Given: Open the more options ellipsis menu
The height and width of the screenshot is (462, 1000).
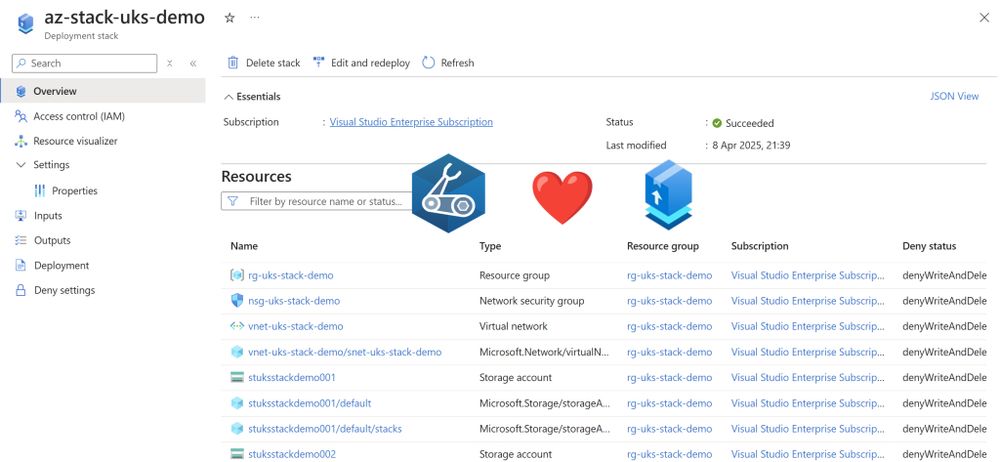Looking at the screenshot, I should click(x=254, y=18).
